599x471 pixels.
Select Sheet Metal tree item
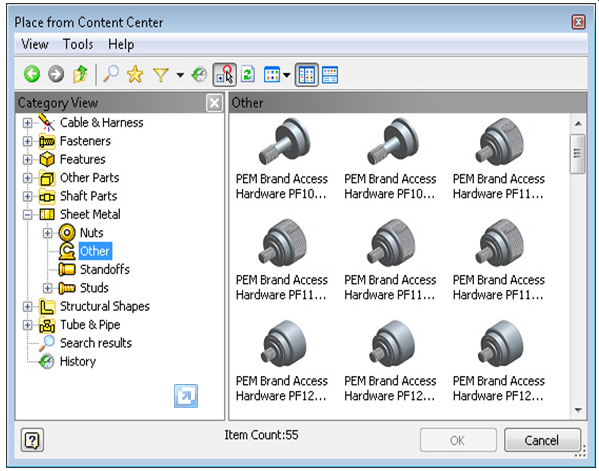(90, 214)
